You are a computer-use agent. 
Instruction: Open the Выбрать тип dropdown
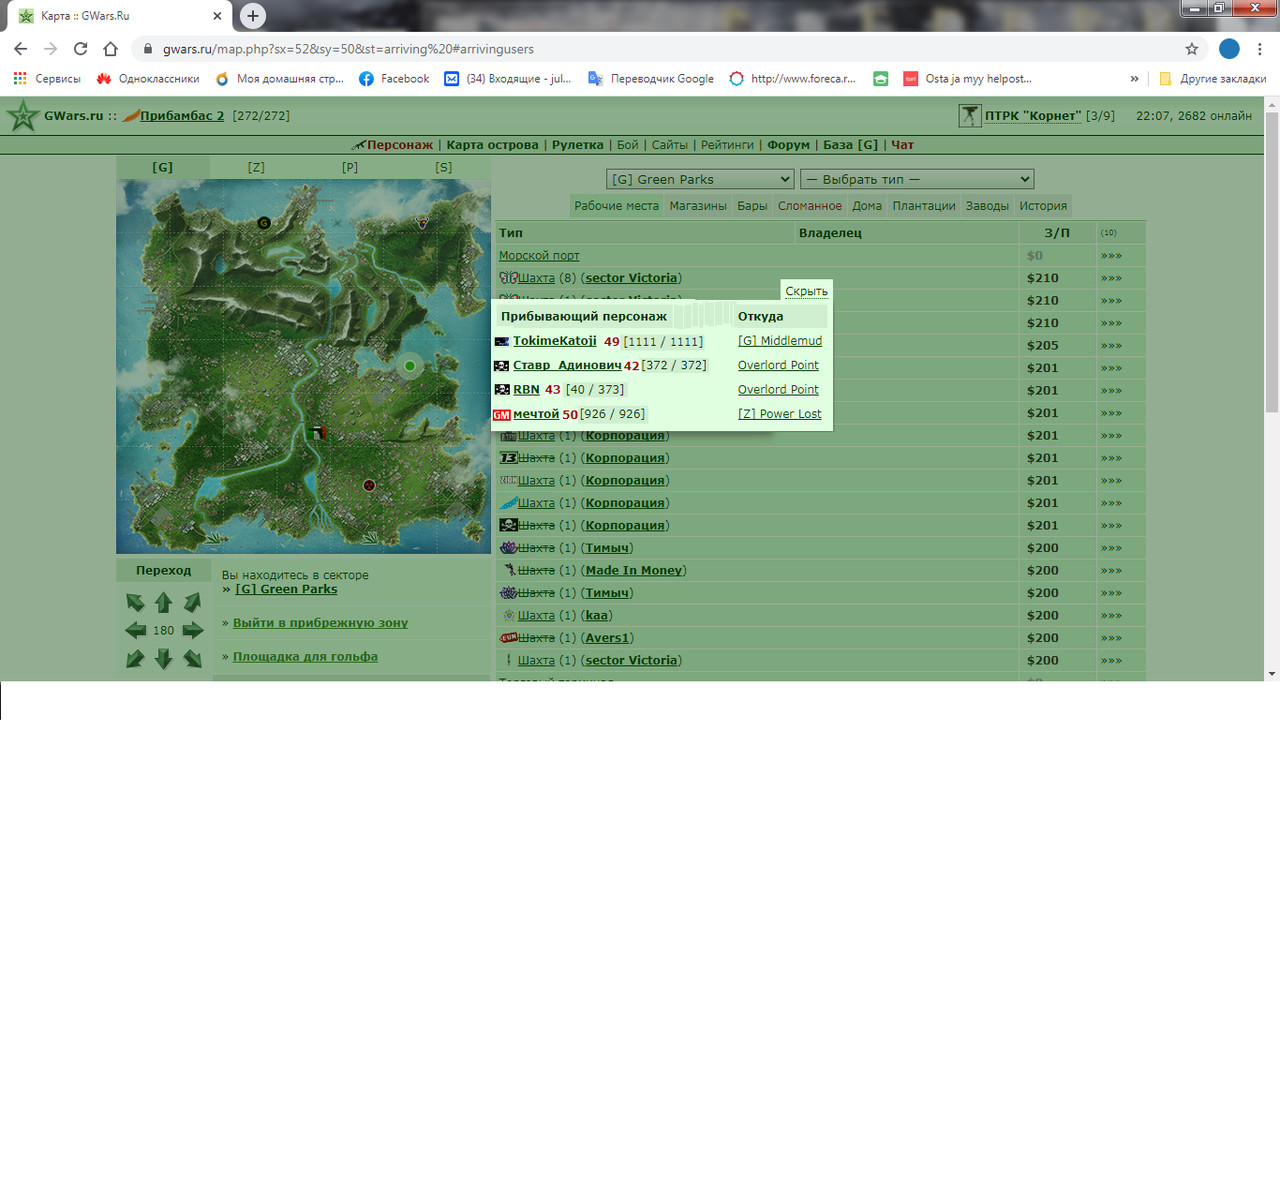pyautogui.click(x=917, y=179)
